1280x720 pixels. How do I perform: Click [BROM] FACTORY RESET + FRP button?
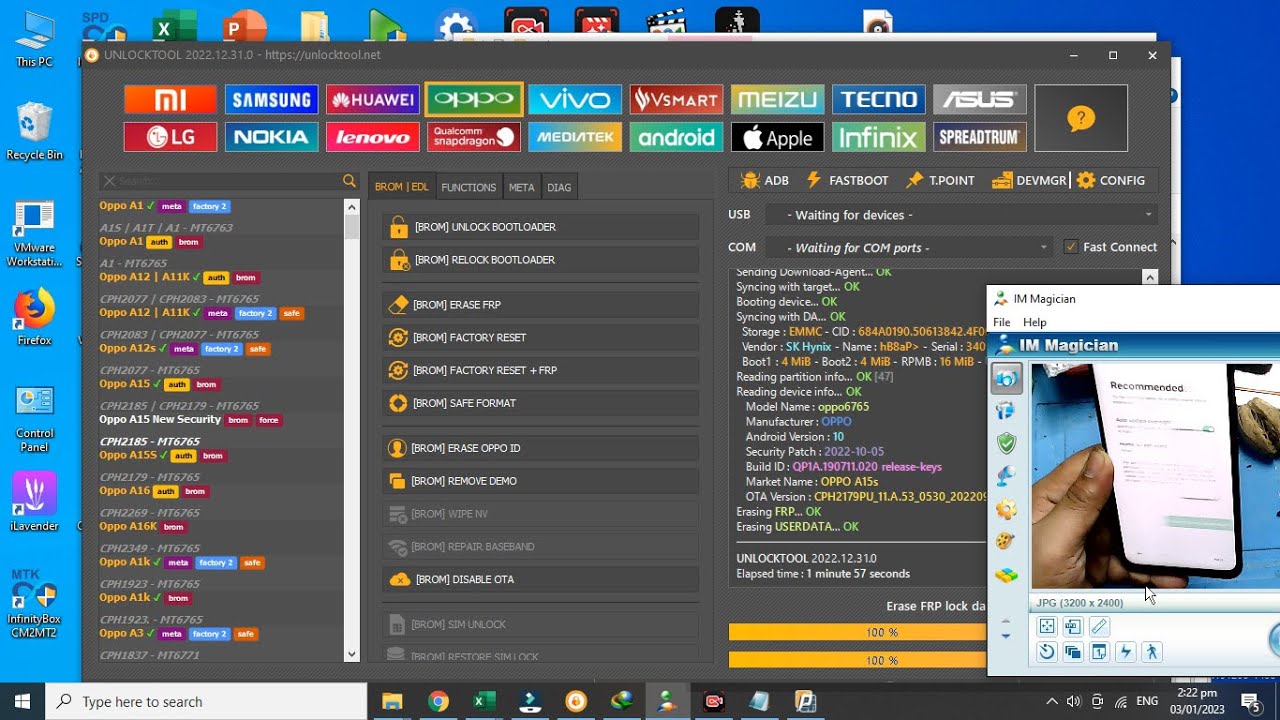(541, 370)
